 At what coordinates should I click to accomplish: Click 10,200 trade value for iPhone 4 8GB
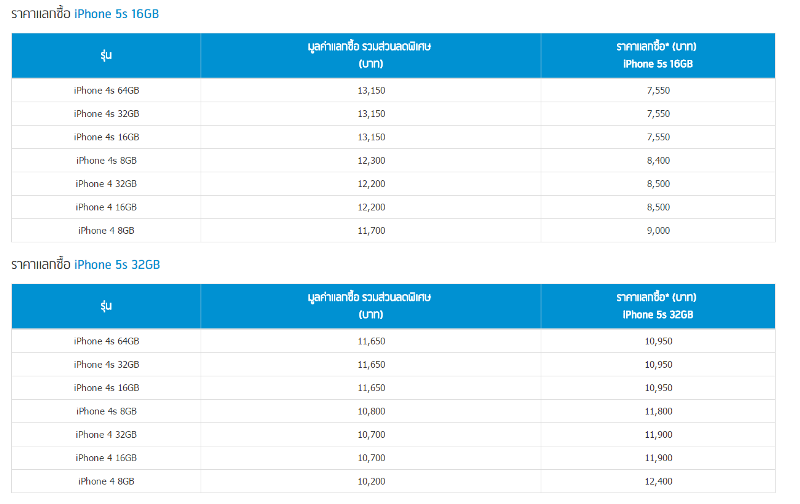click(371, 481)
